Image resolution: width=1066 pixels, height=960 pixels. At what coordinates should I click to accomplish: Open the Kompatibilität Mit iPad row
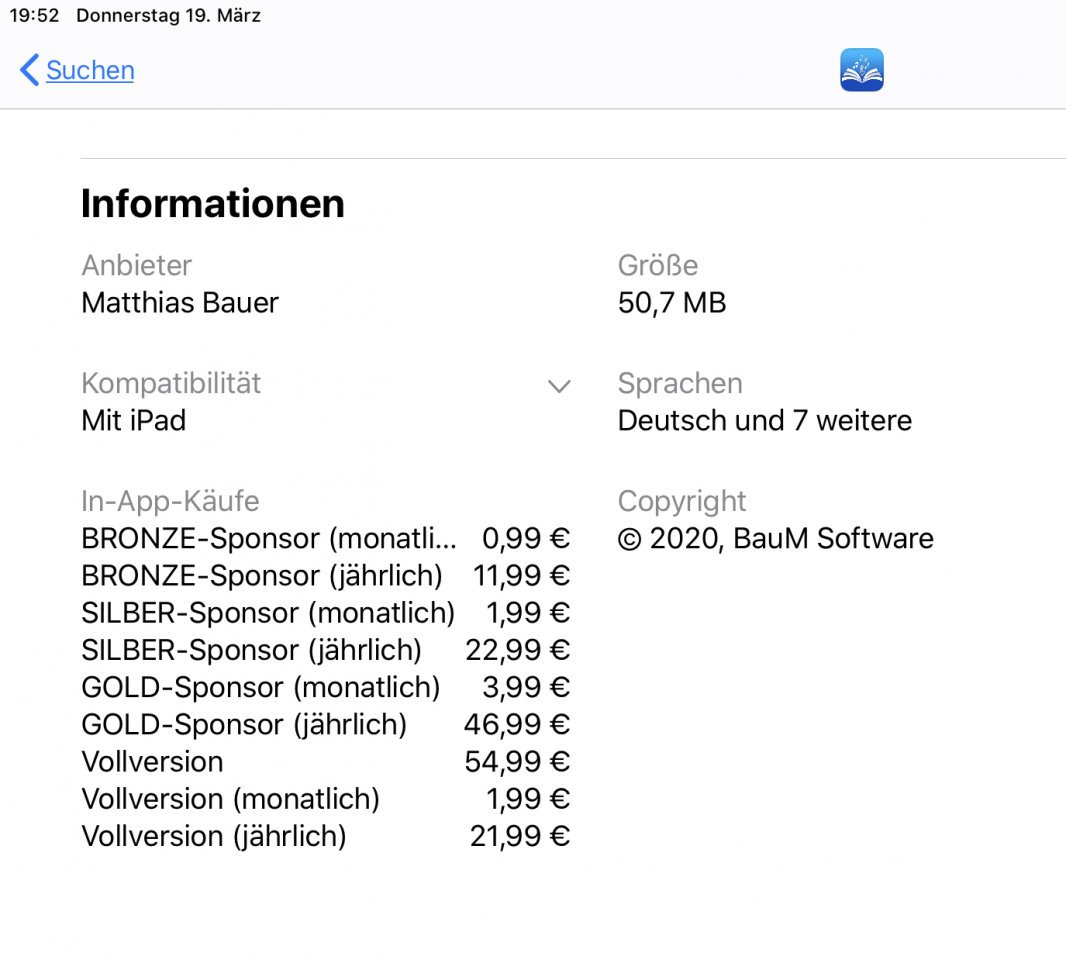(326, 402)
